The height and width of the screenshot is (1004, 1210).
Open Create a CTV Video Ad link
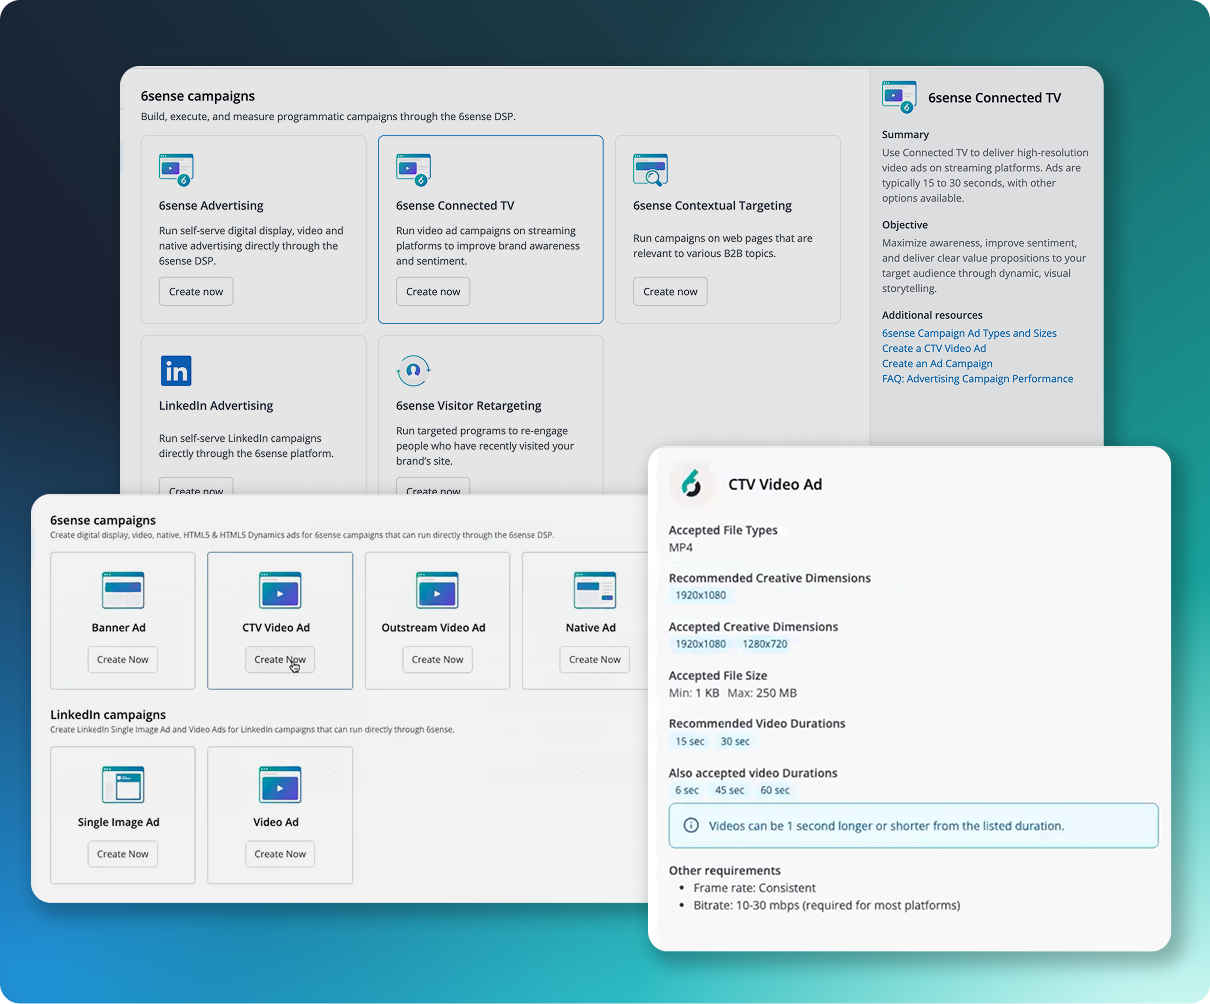point(934,348)
